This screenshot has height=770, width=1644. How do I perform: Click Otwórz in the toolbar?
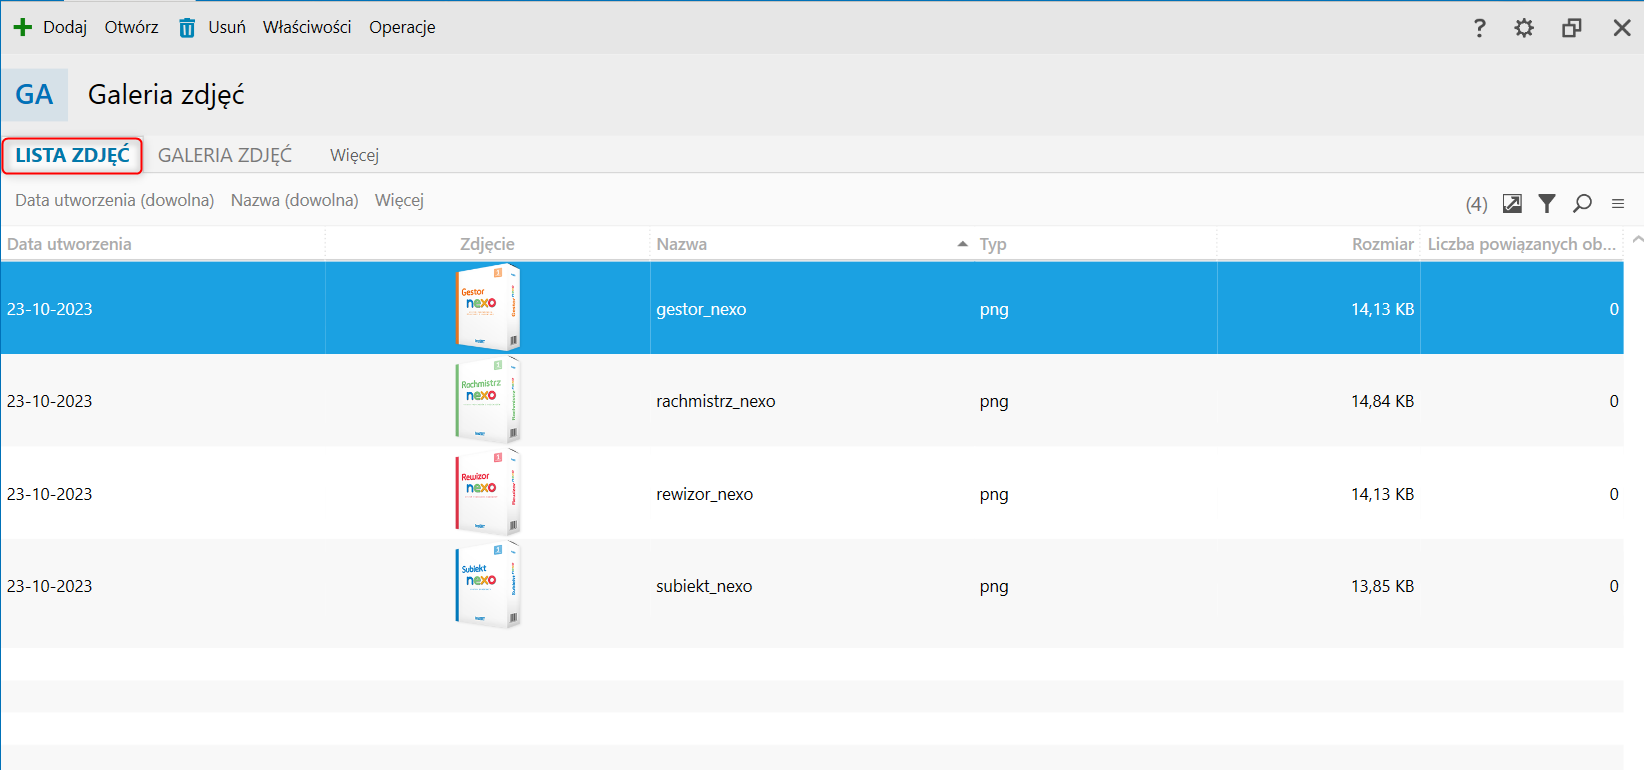[131, 27]
